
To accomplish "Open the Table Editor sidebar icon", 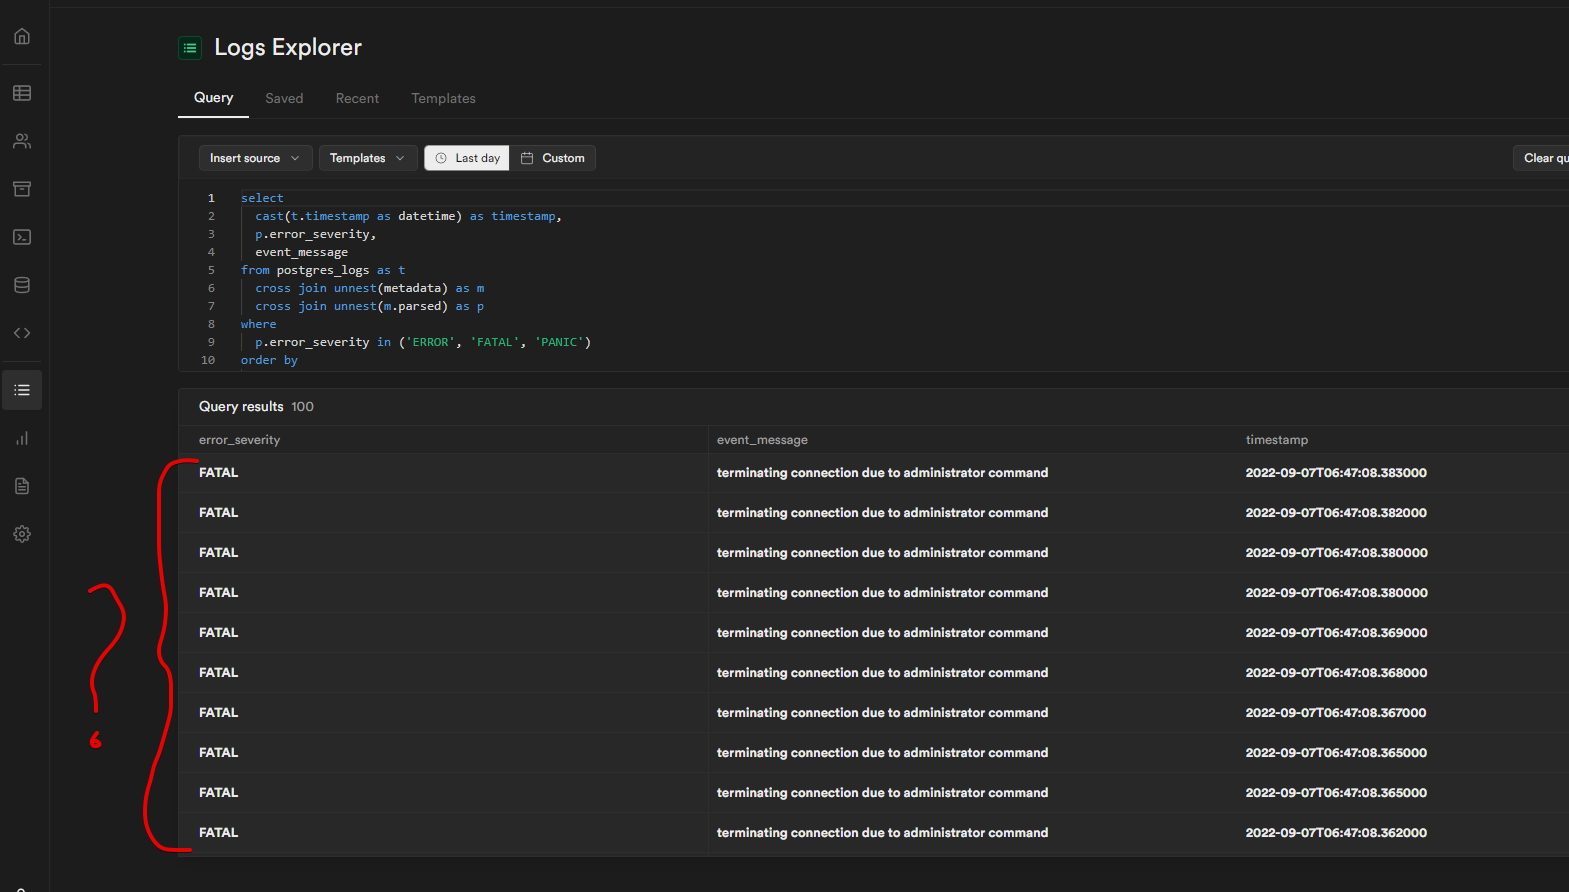I will pos(22,93).
